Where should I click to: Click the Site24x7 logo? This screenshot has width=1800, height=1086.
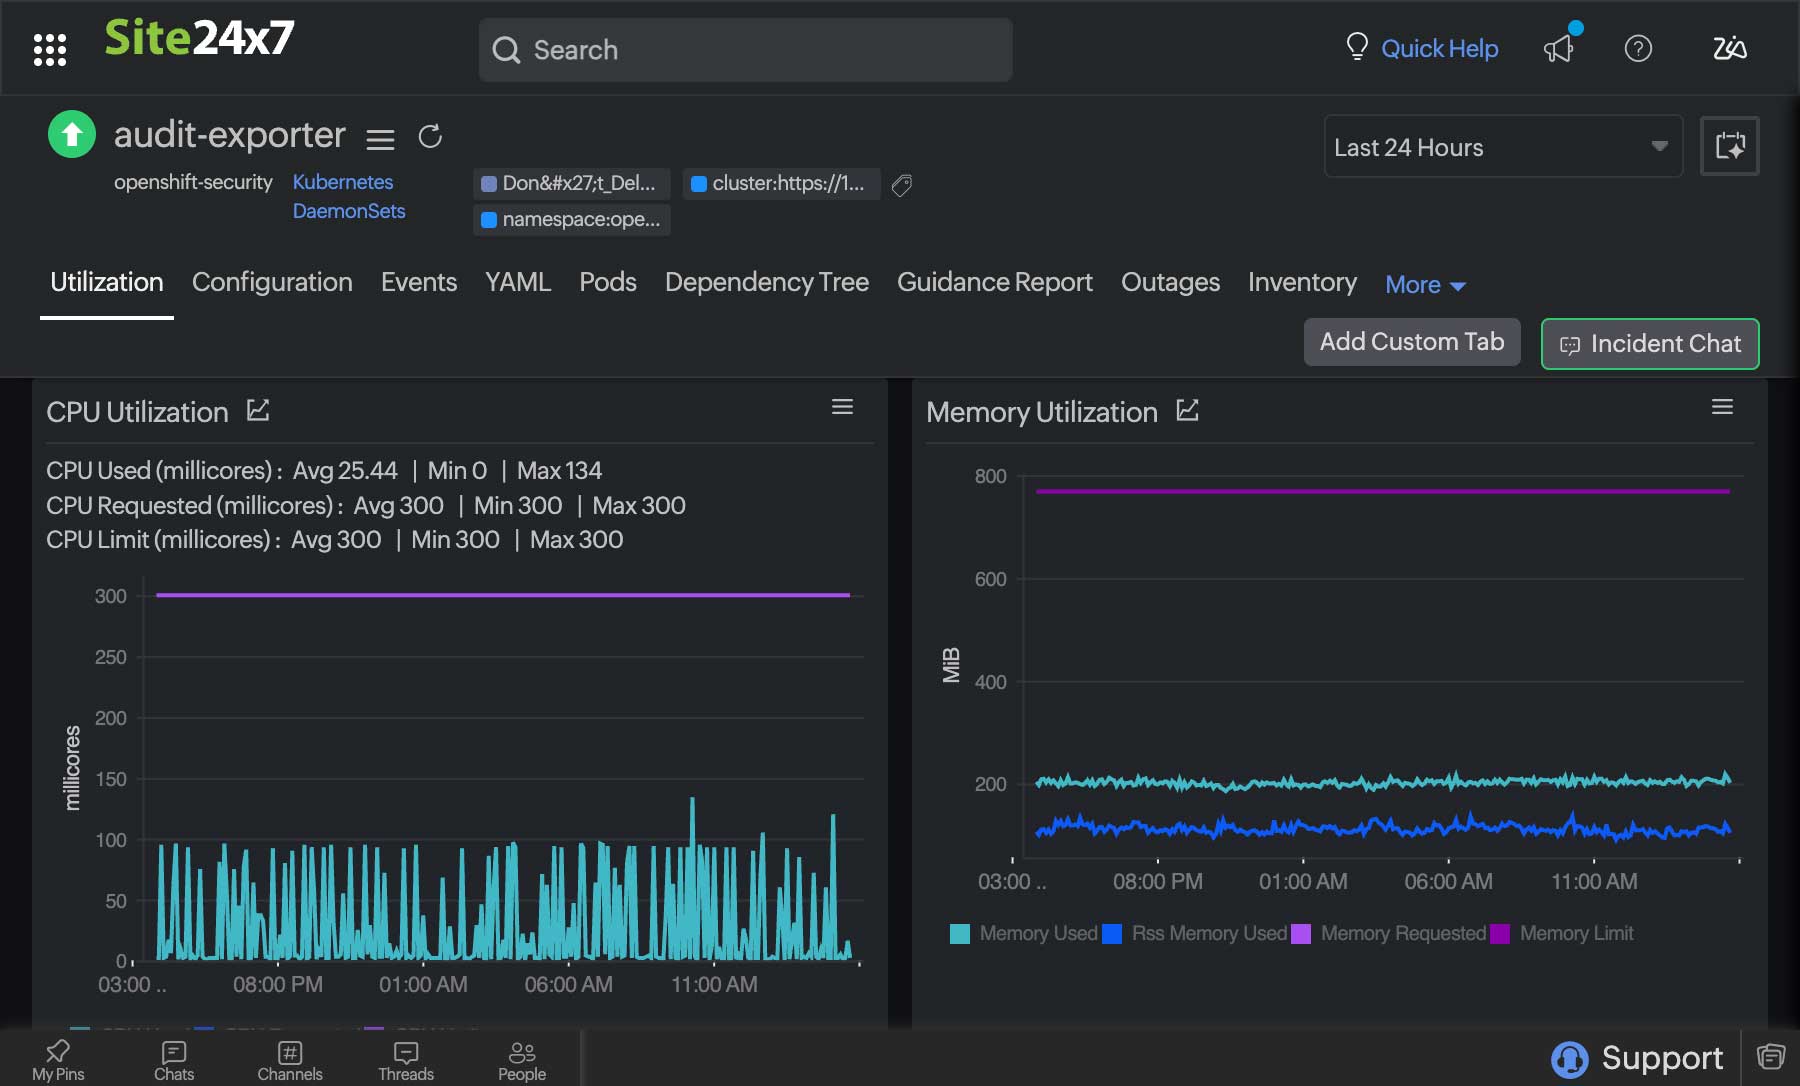tap(199, 38)
